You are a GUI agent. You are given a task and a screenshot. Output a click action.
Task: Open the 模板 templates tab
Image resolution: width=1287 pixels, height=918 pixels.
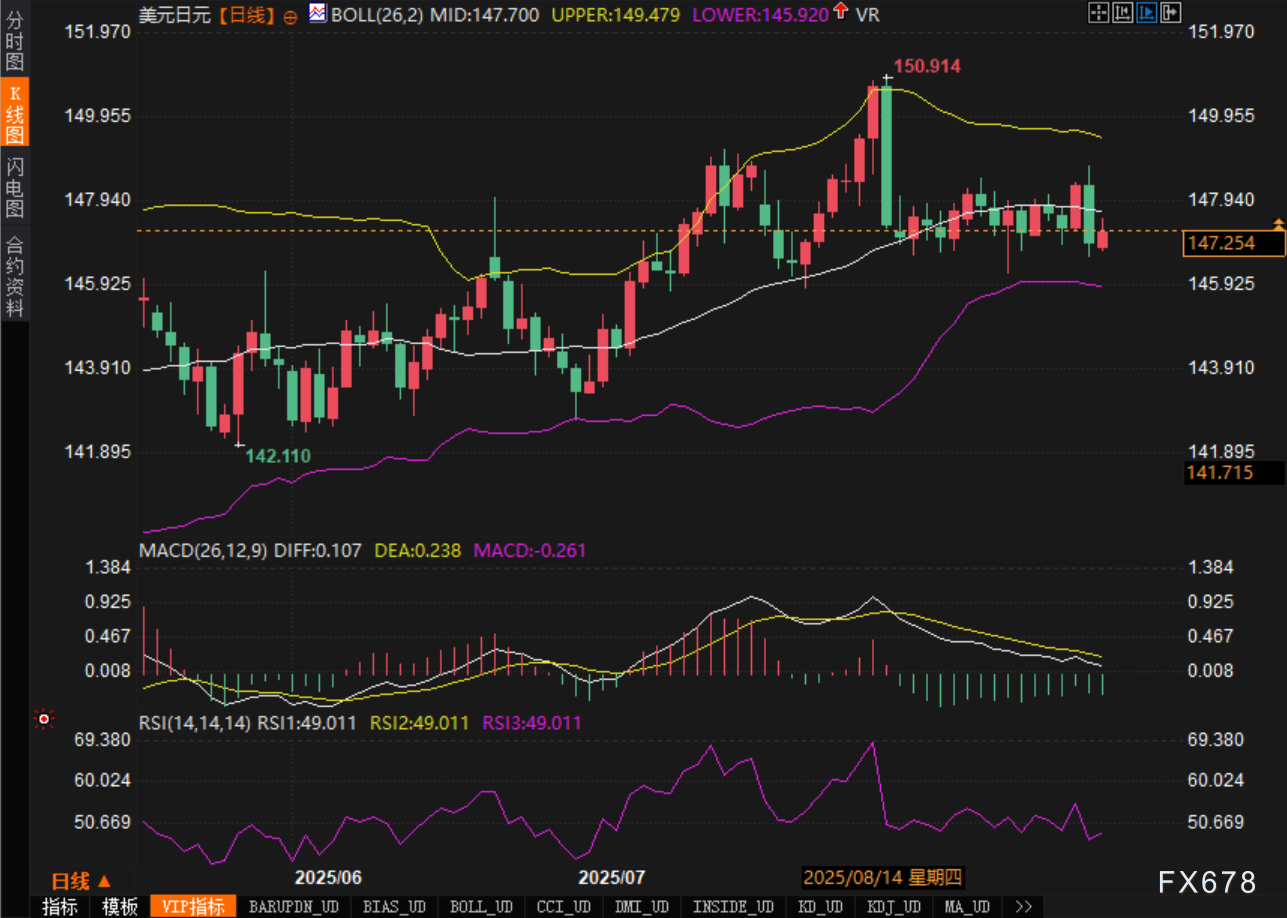120,907
